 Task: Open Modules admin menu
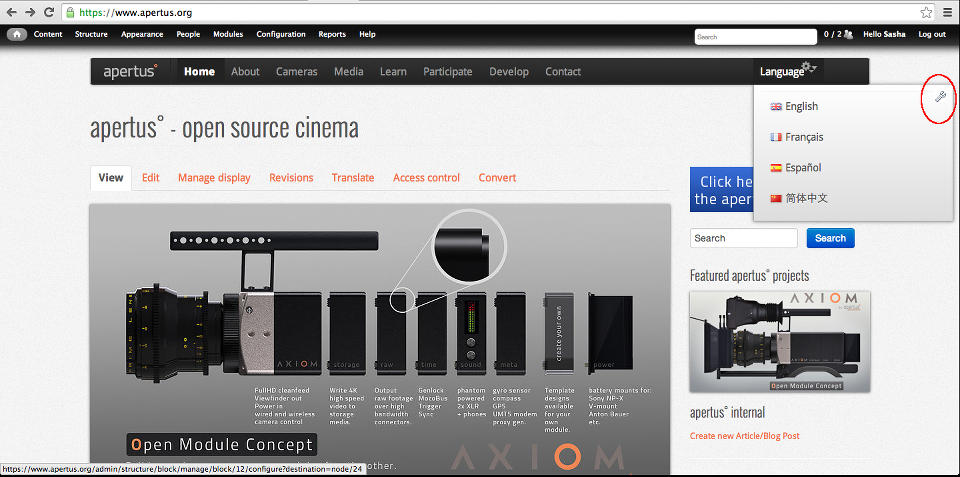click(228, 34)
